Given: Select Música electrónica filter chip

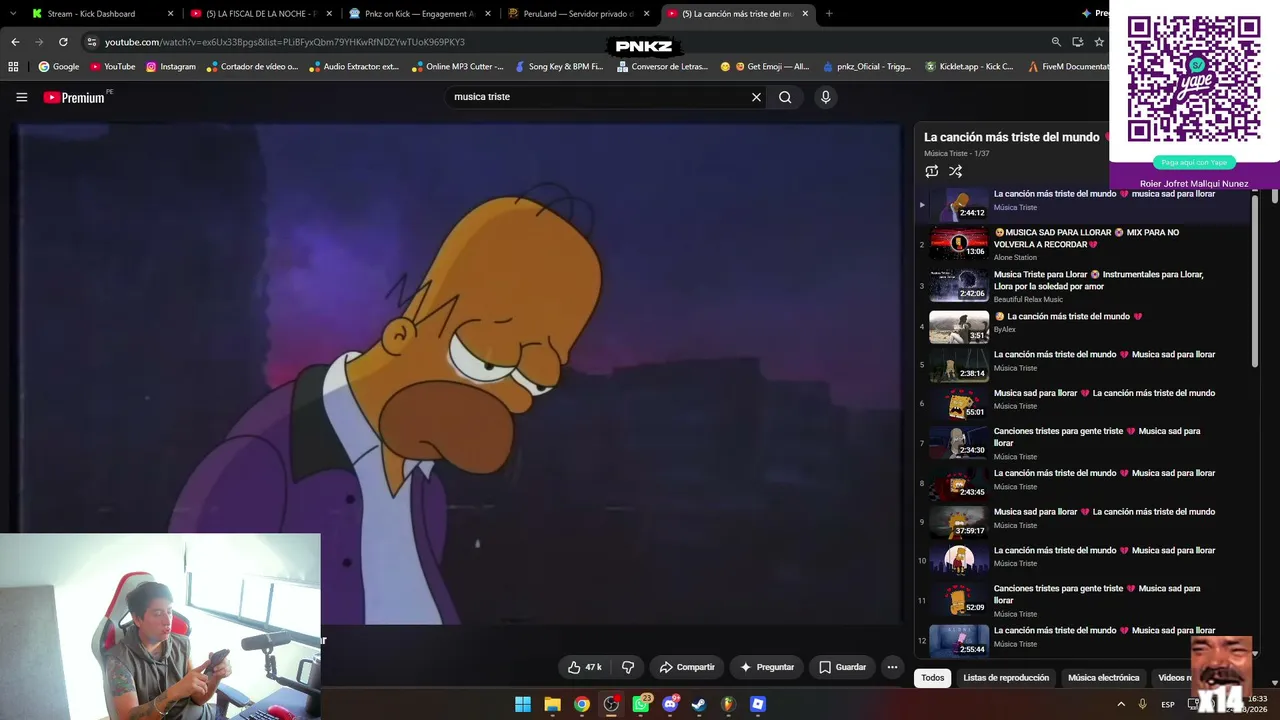Looking at the screenshot, I should [1103, 678].
